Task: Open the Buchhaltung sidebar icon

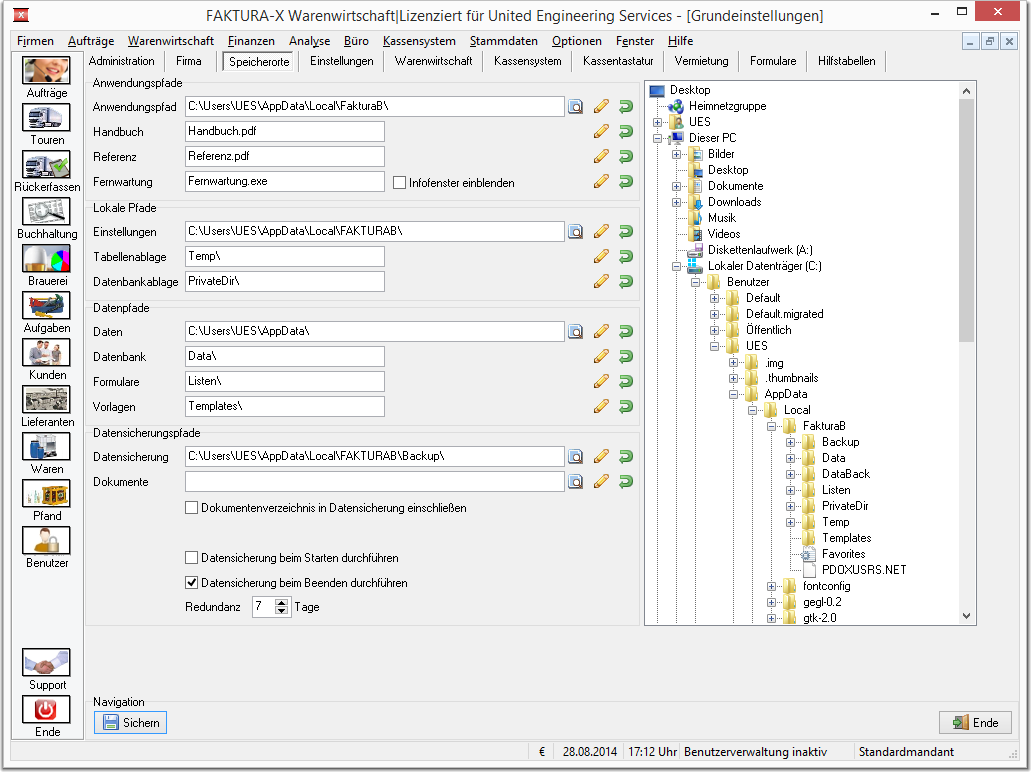Action: point(46,212)
